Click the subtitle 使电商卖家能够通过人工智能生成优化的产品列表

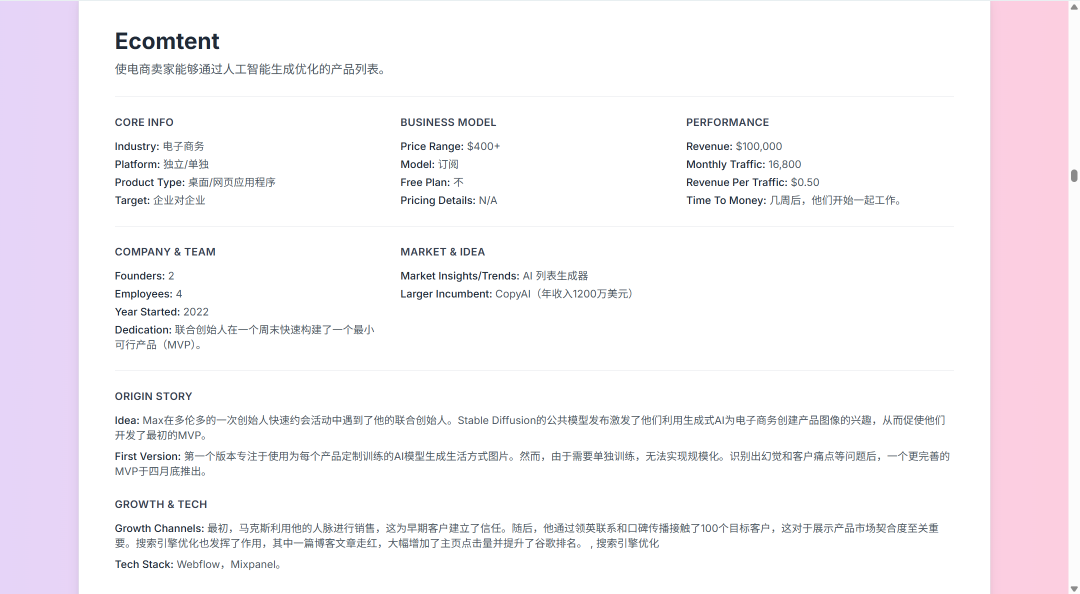point(250,69)
